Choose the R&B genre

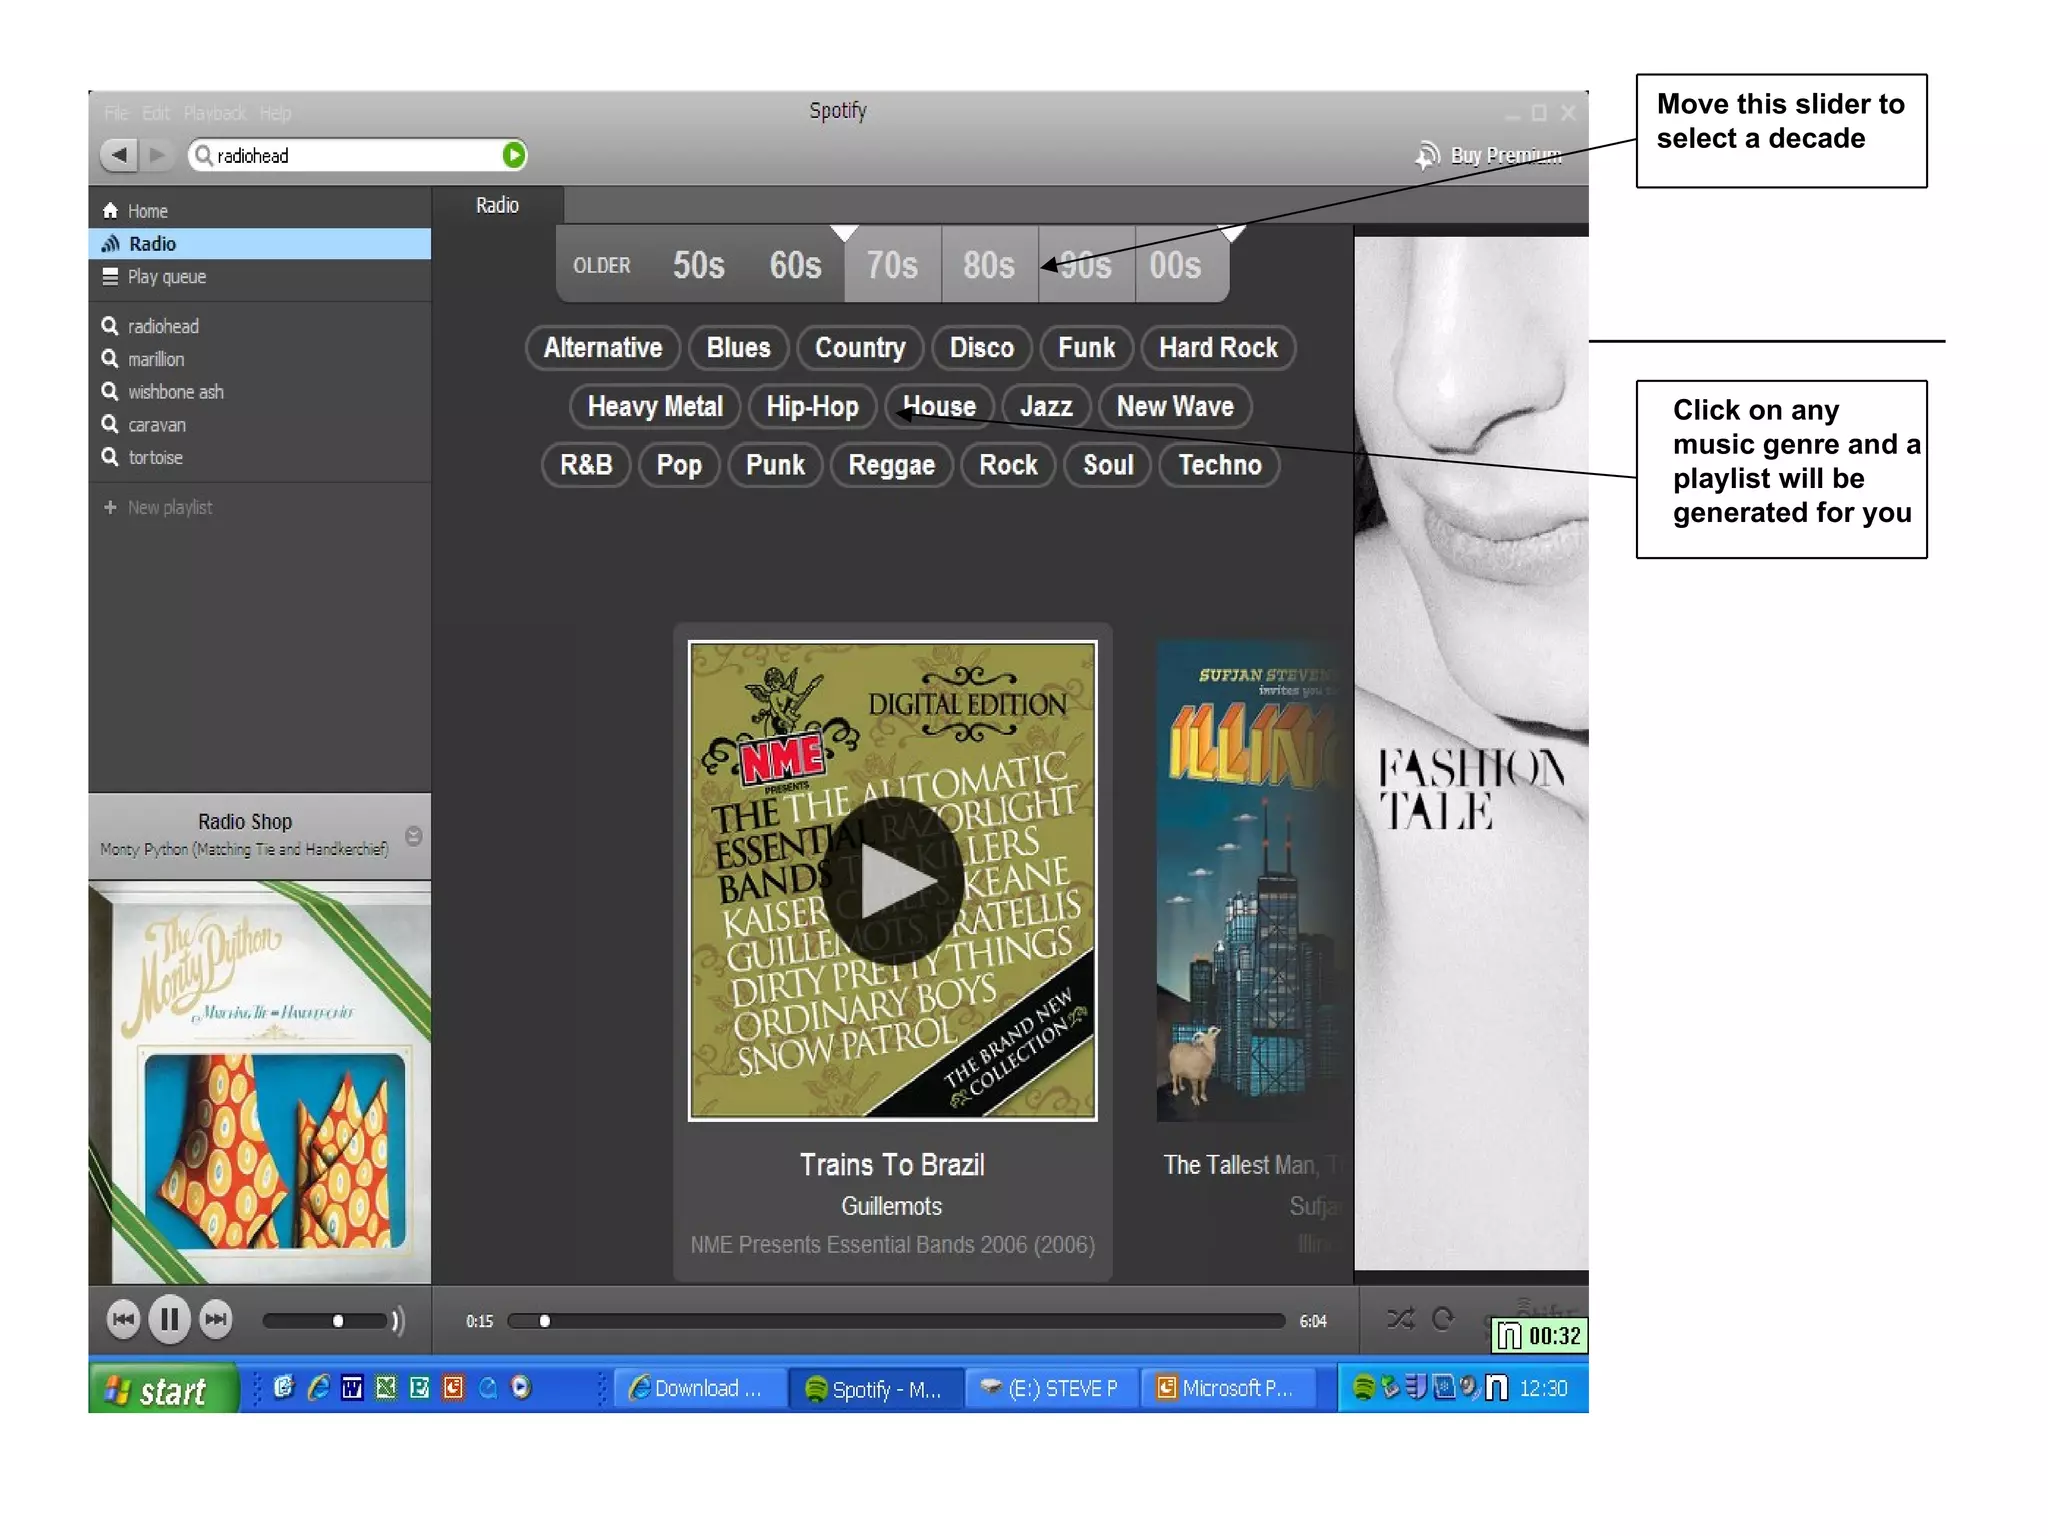(x=586, y=465)
